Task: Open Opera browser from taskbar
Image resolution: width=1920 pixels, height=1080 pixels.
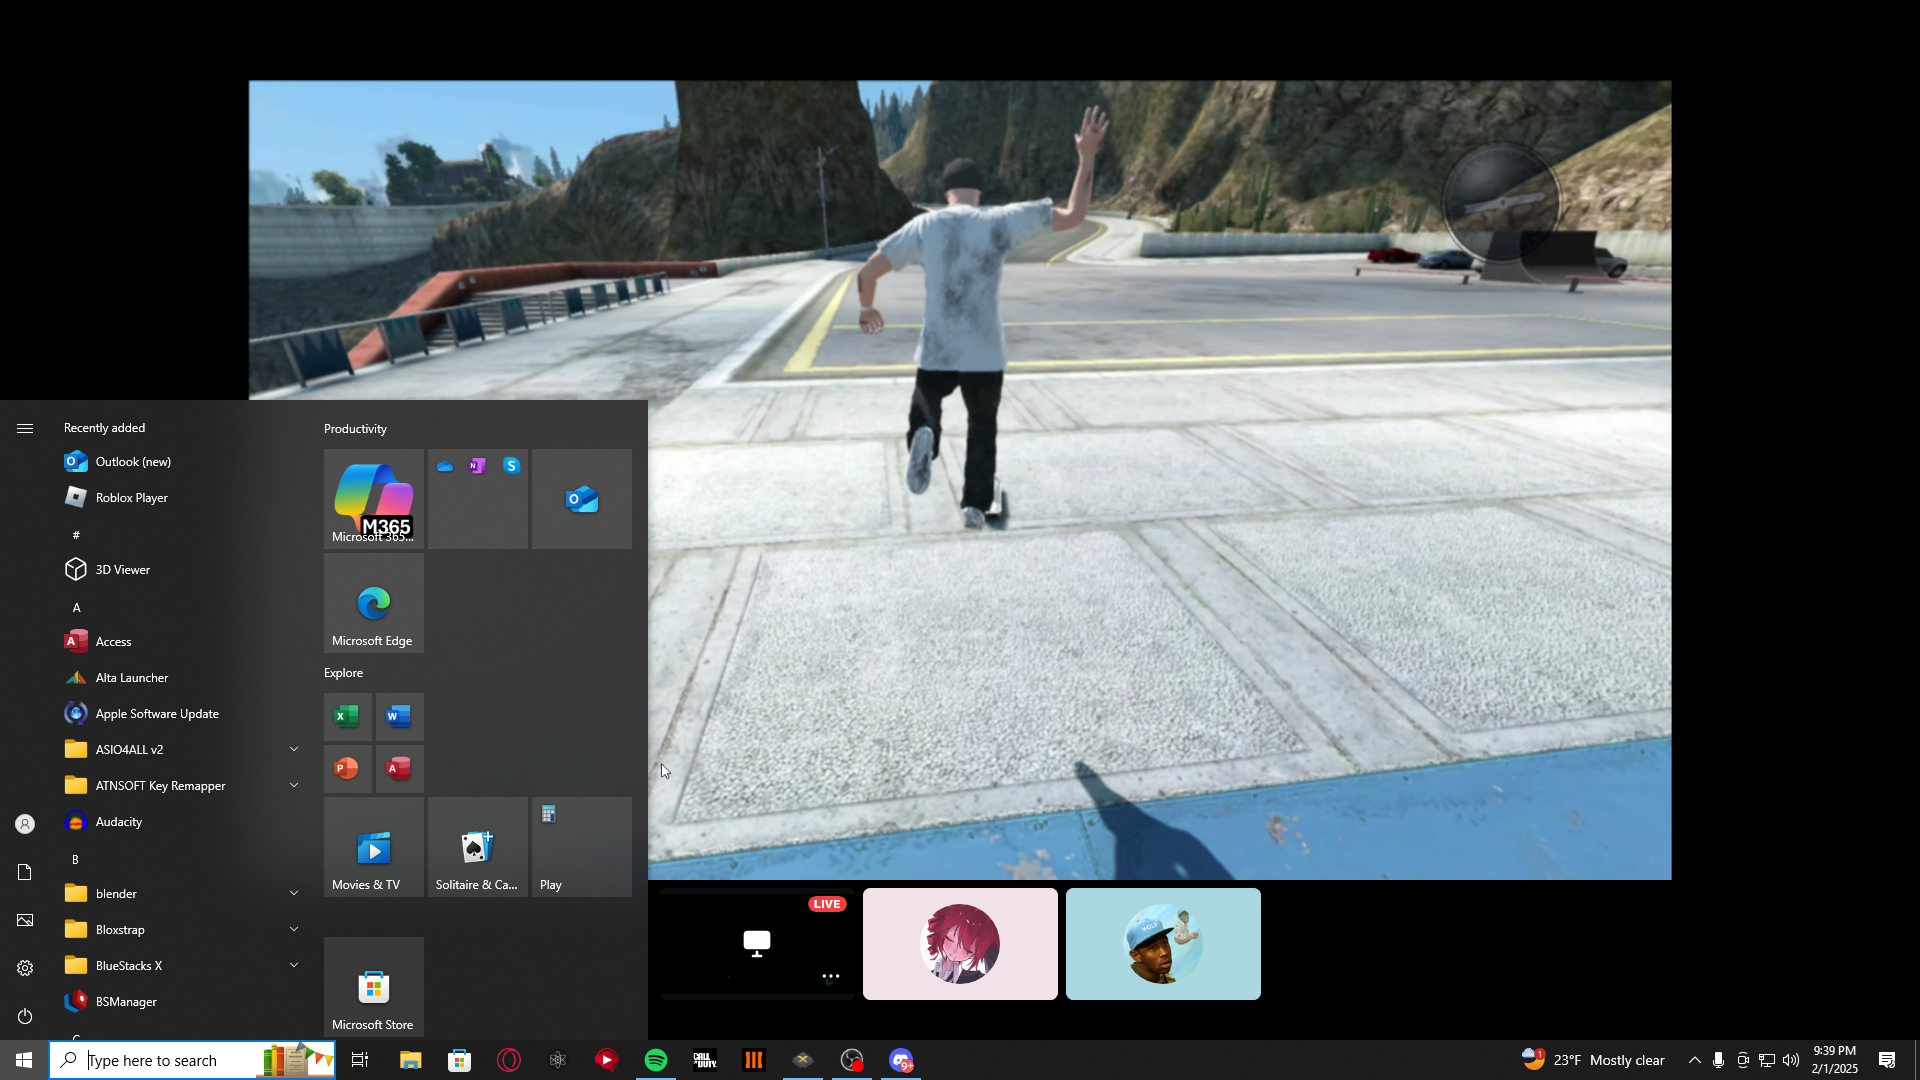Action: (x=509, y=1060)
